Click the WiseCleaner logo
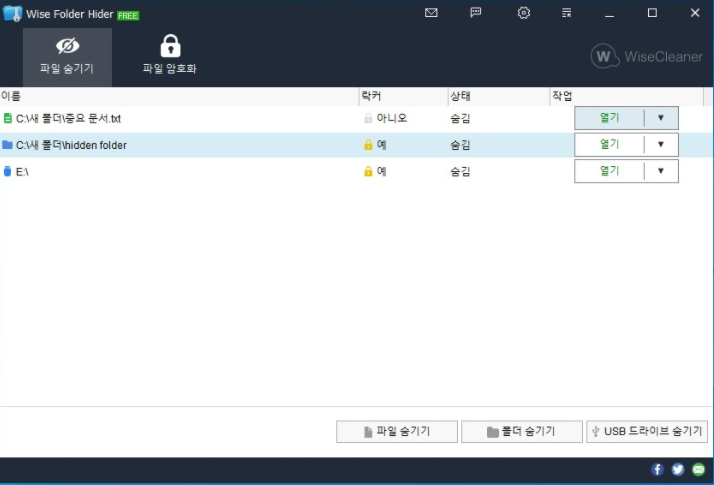 (x=647, y=56)
